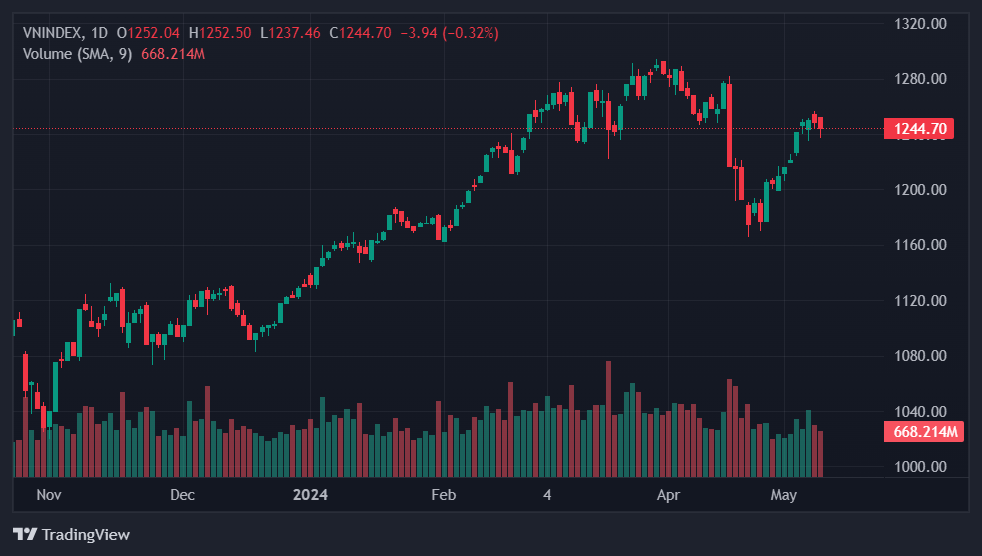The image size is (982, 556).
Task: Click the Apr label on time axis
Action: click(668, 495)
